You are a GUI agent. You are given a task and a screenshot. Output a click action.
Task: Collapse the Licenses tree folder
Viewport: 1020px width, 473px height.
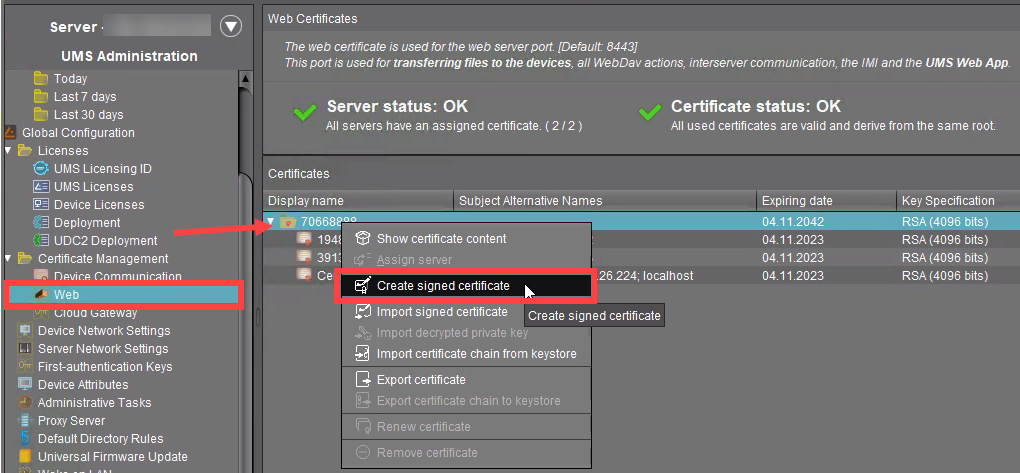9,151
